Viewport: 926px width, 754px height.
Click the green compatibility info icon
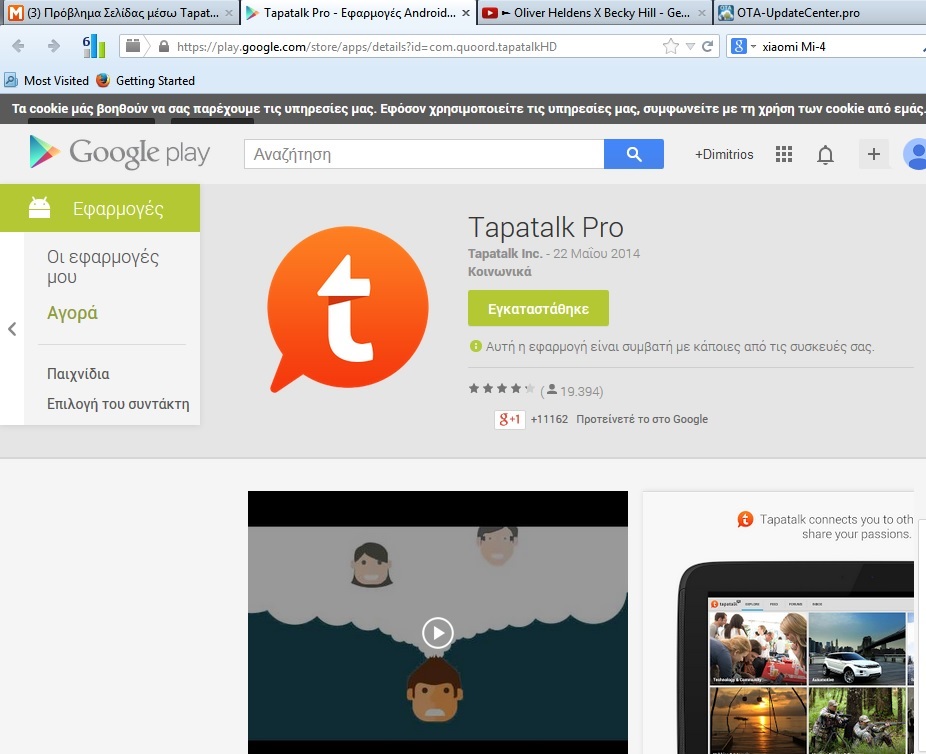point(475,346)
